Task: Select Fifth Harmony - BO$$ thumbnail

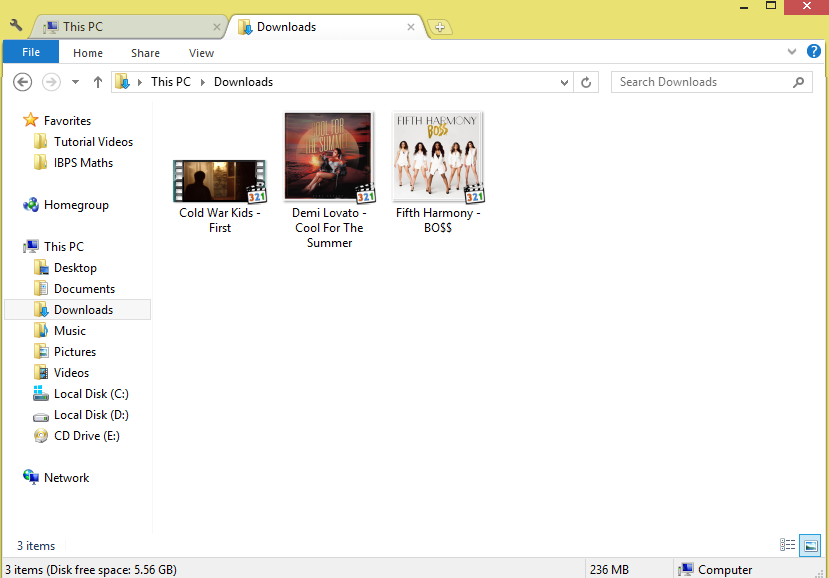Action: (x=438, y=157)
